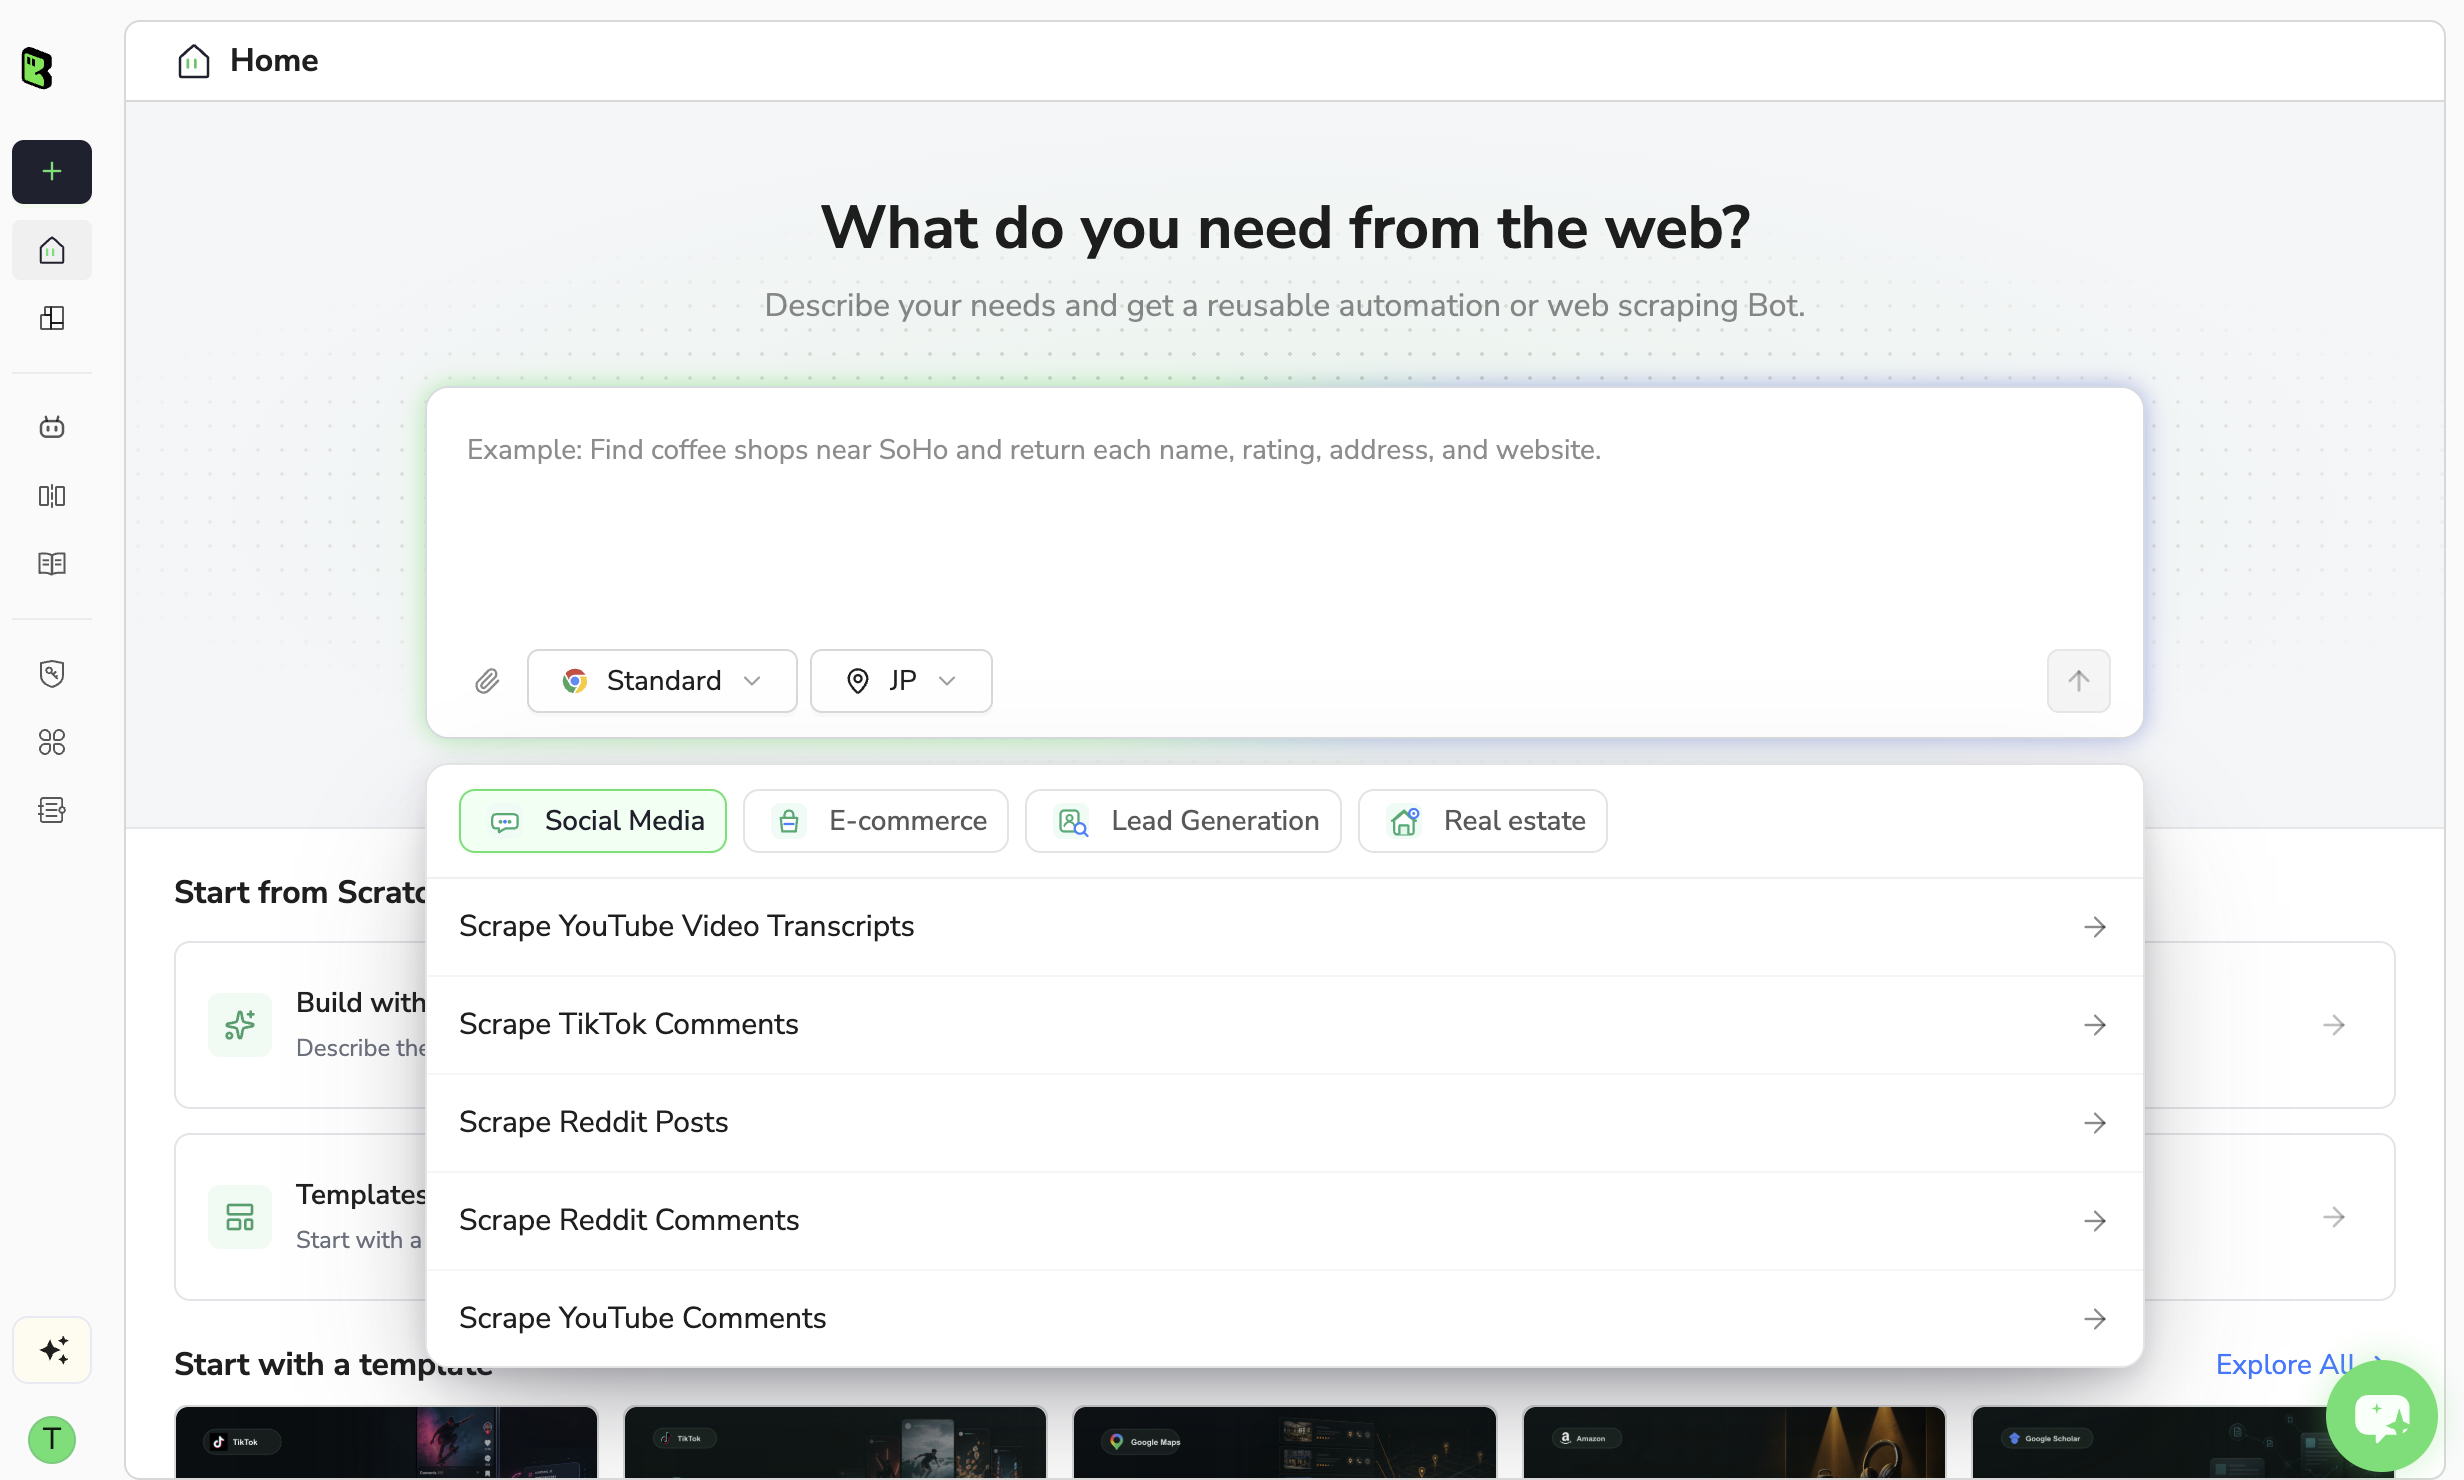Open Scrape YouTube Video Transcripts suggestion

(1285, 927)
